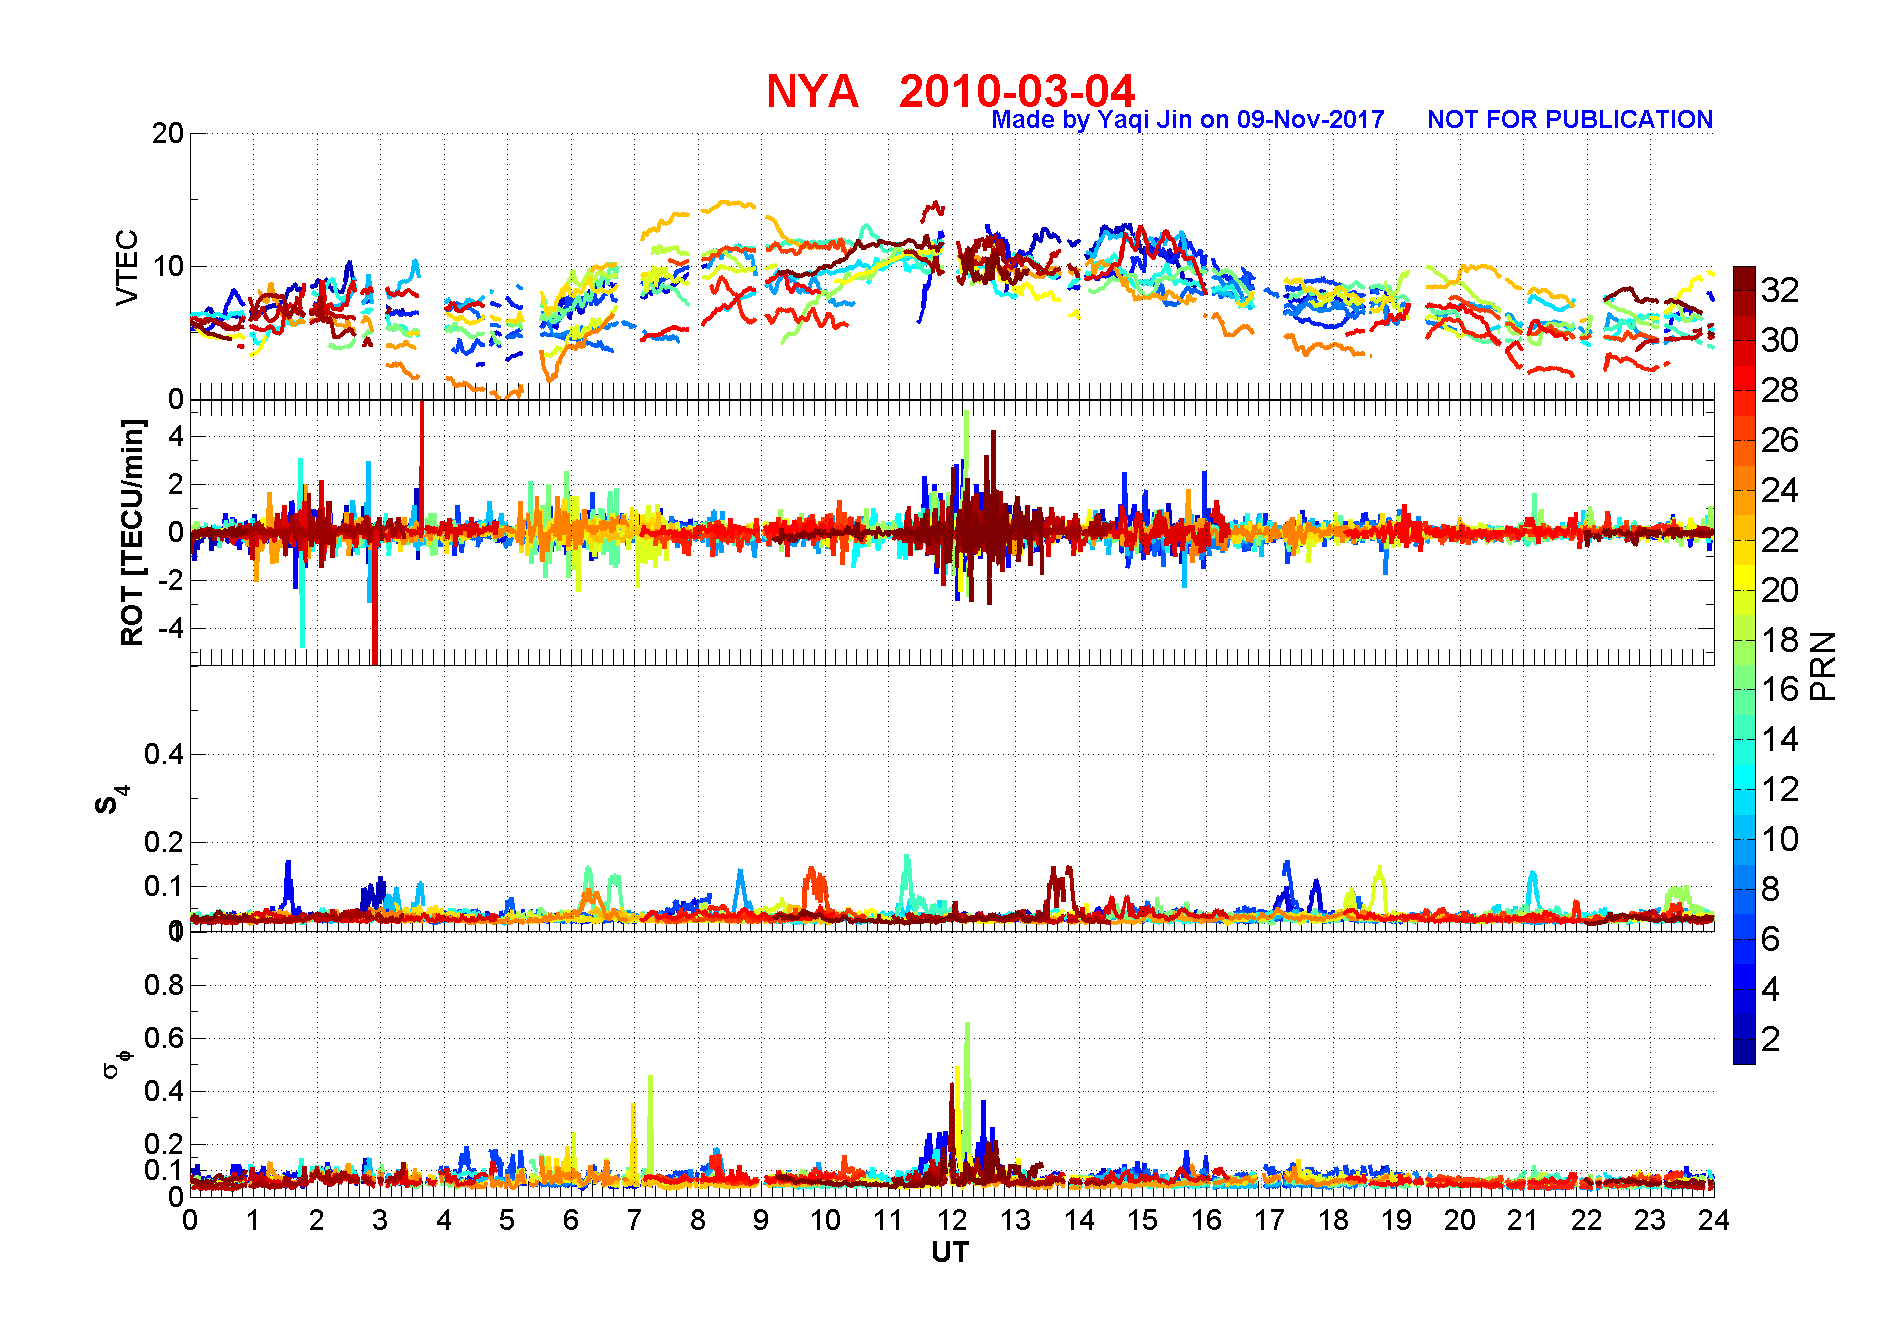This screenshot has width=1904, height=1330.
Task: Click the "15" tick on the UT axis
Action: [1142, 1220]
